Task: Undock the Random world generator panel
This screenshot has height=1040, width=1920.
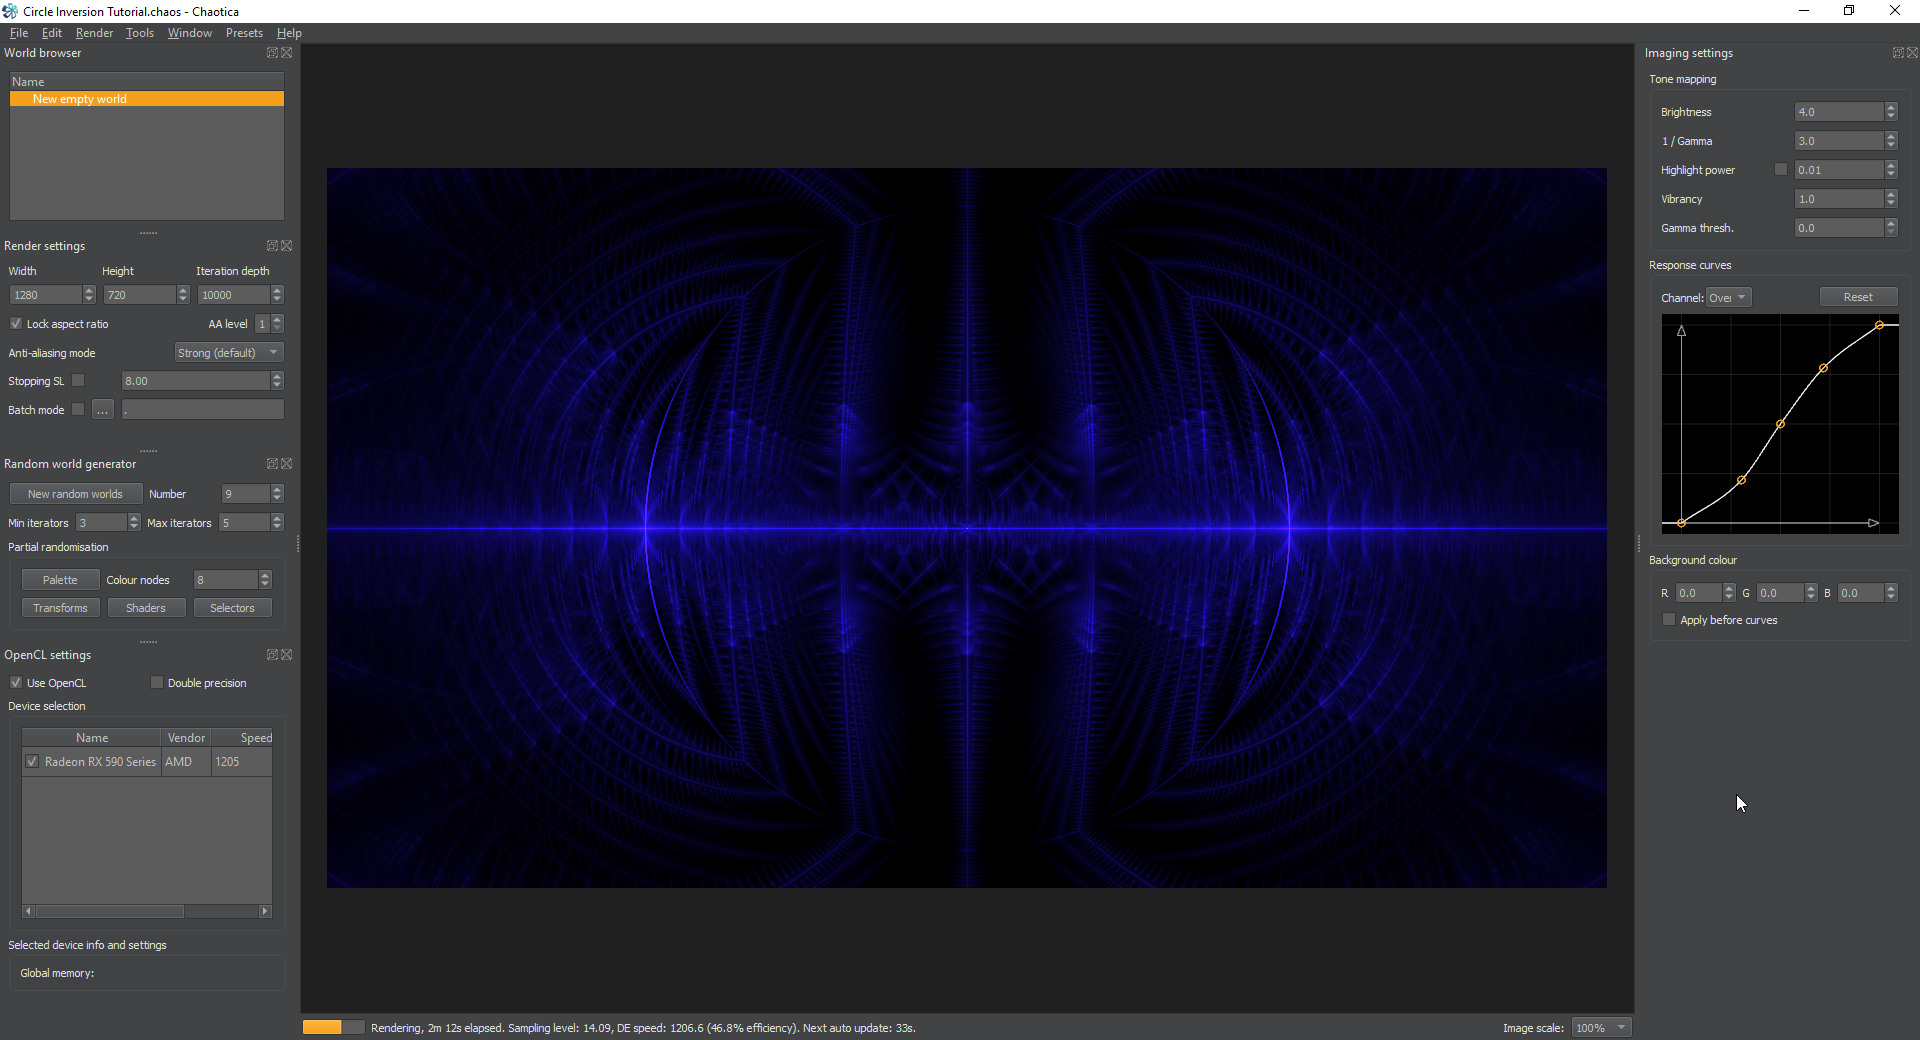Action: [271, 464]
